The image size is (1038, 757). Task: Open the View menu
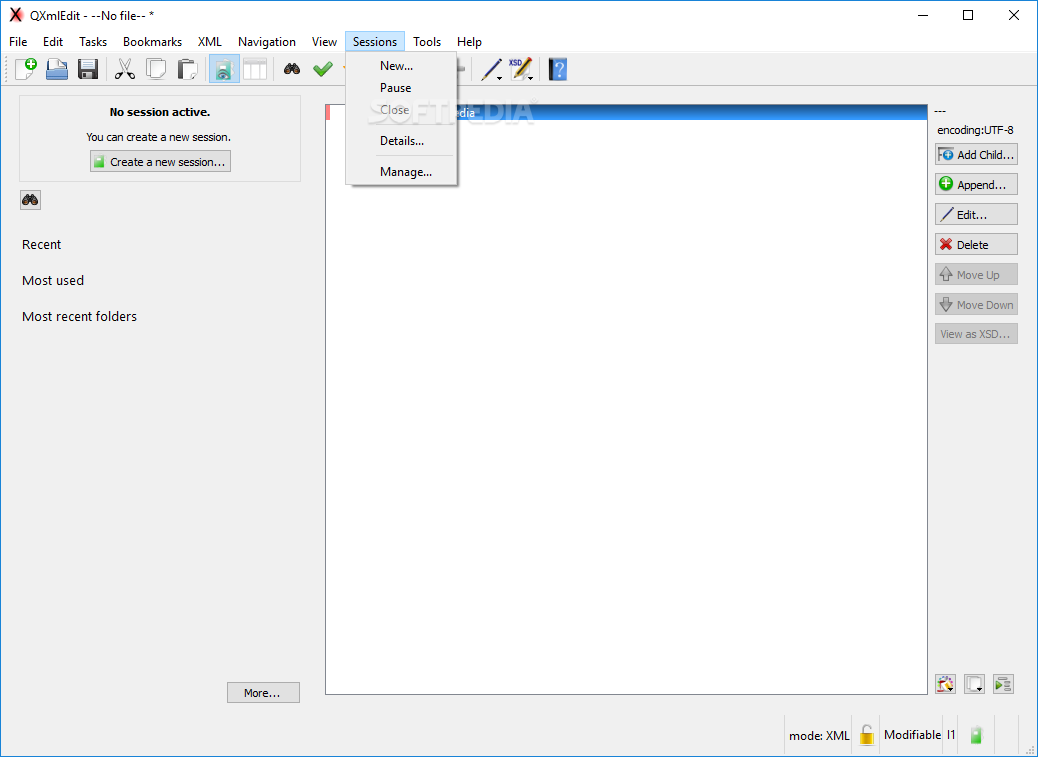coord(324,42)
